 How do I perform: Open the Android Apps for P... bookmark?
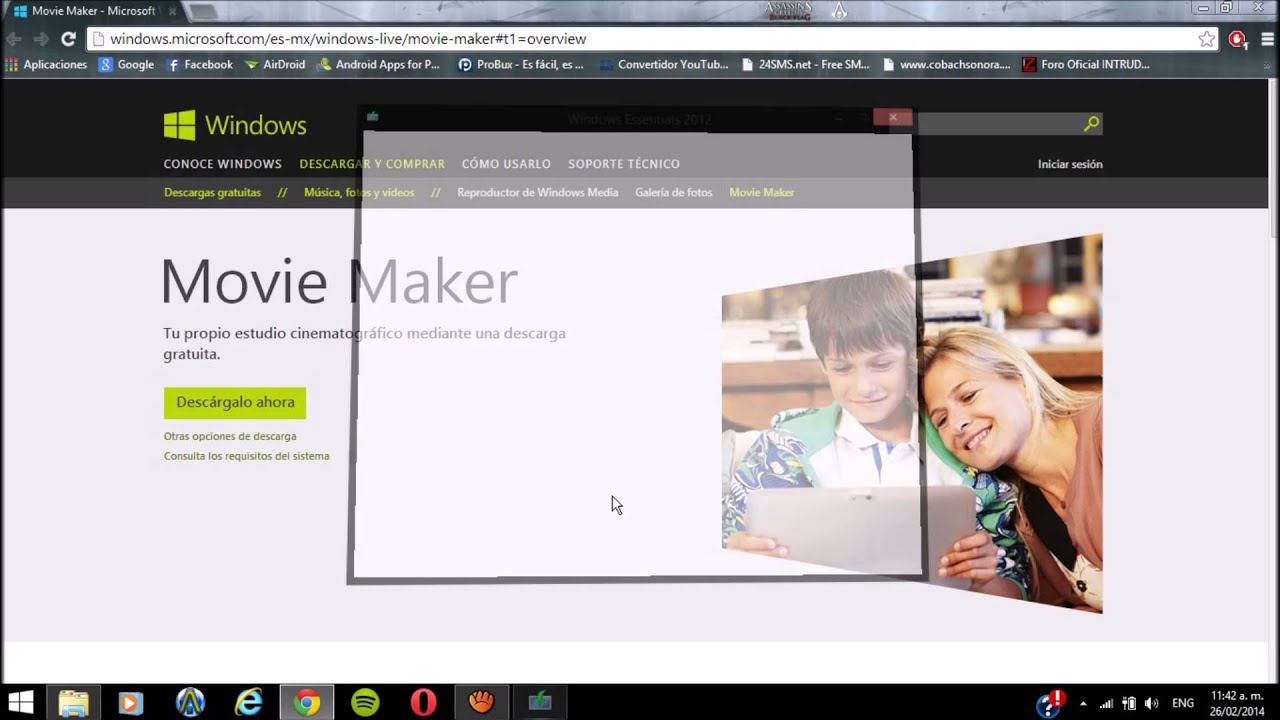(x=378, y=64)
